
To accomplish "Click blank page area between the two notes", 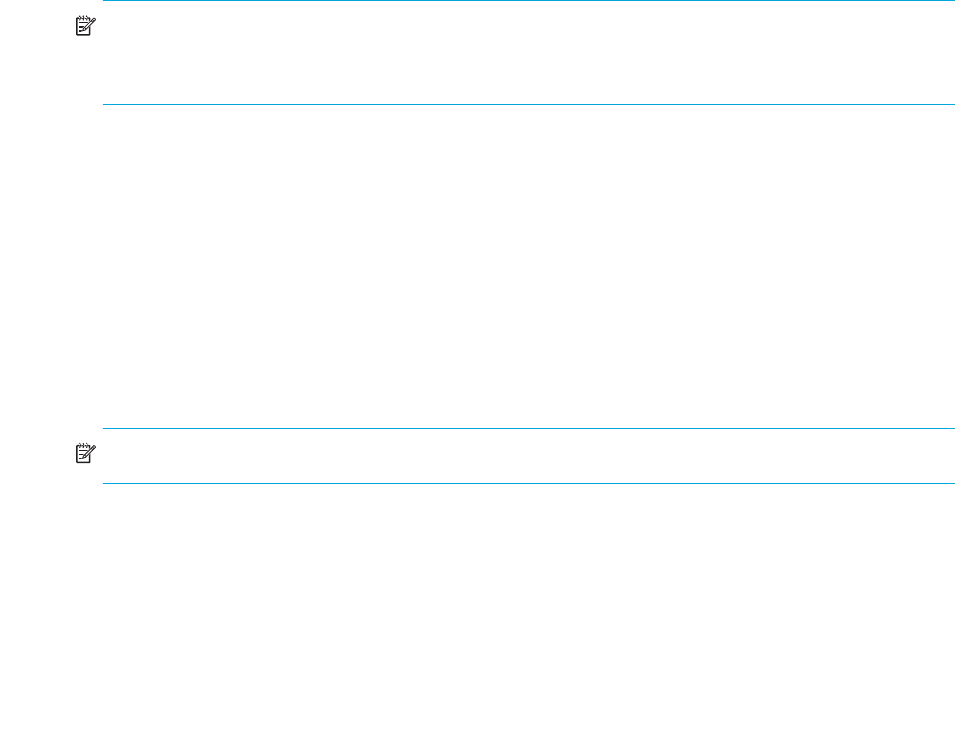I will point(529,266).
